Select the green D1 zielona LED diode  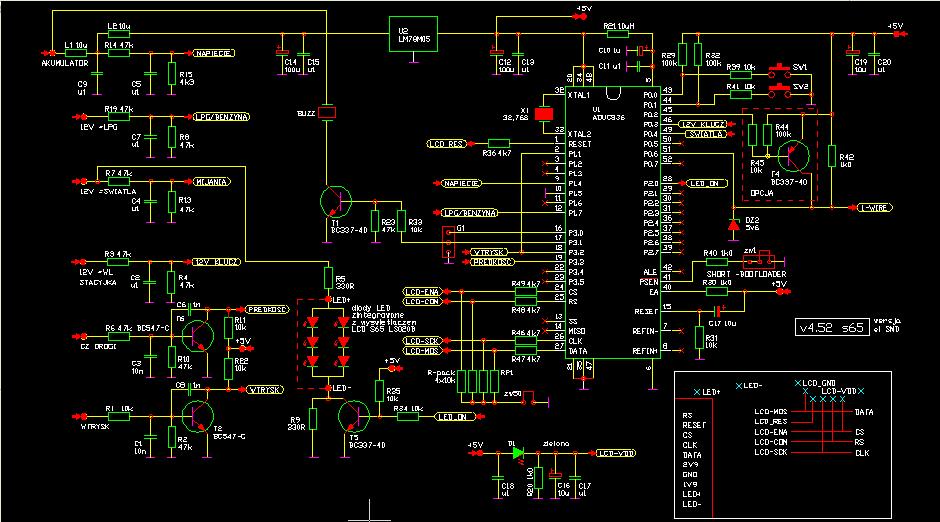click(518, 452)
